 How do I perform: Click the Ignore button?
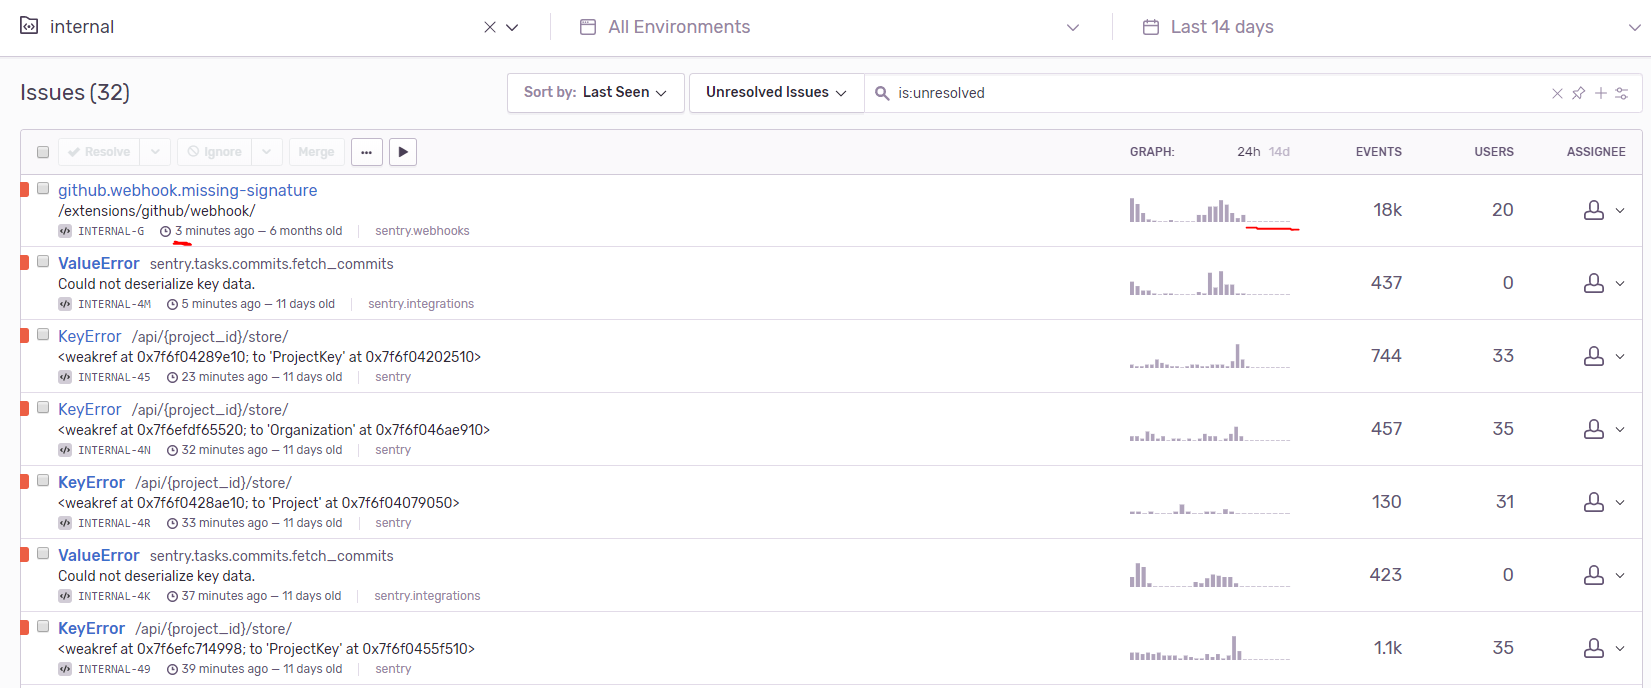pyautogui.click(x=214, y=152)
